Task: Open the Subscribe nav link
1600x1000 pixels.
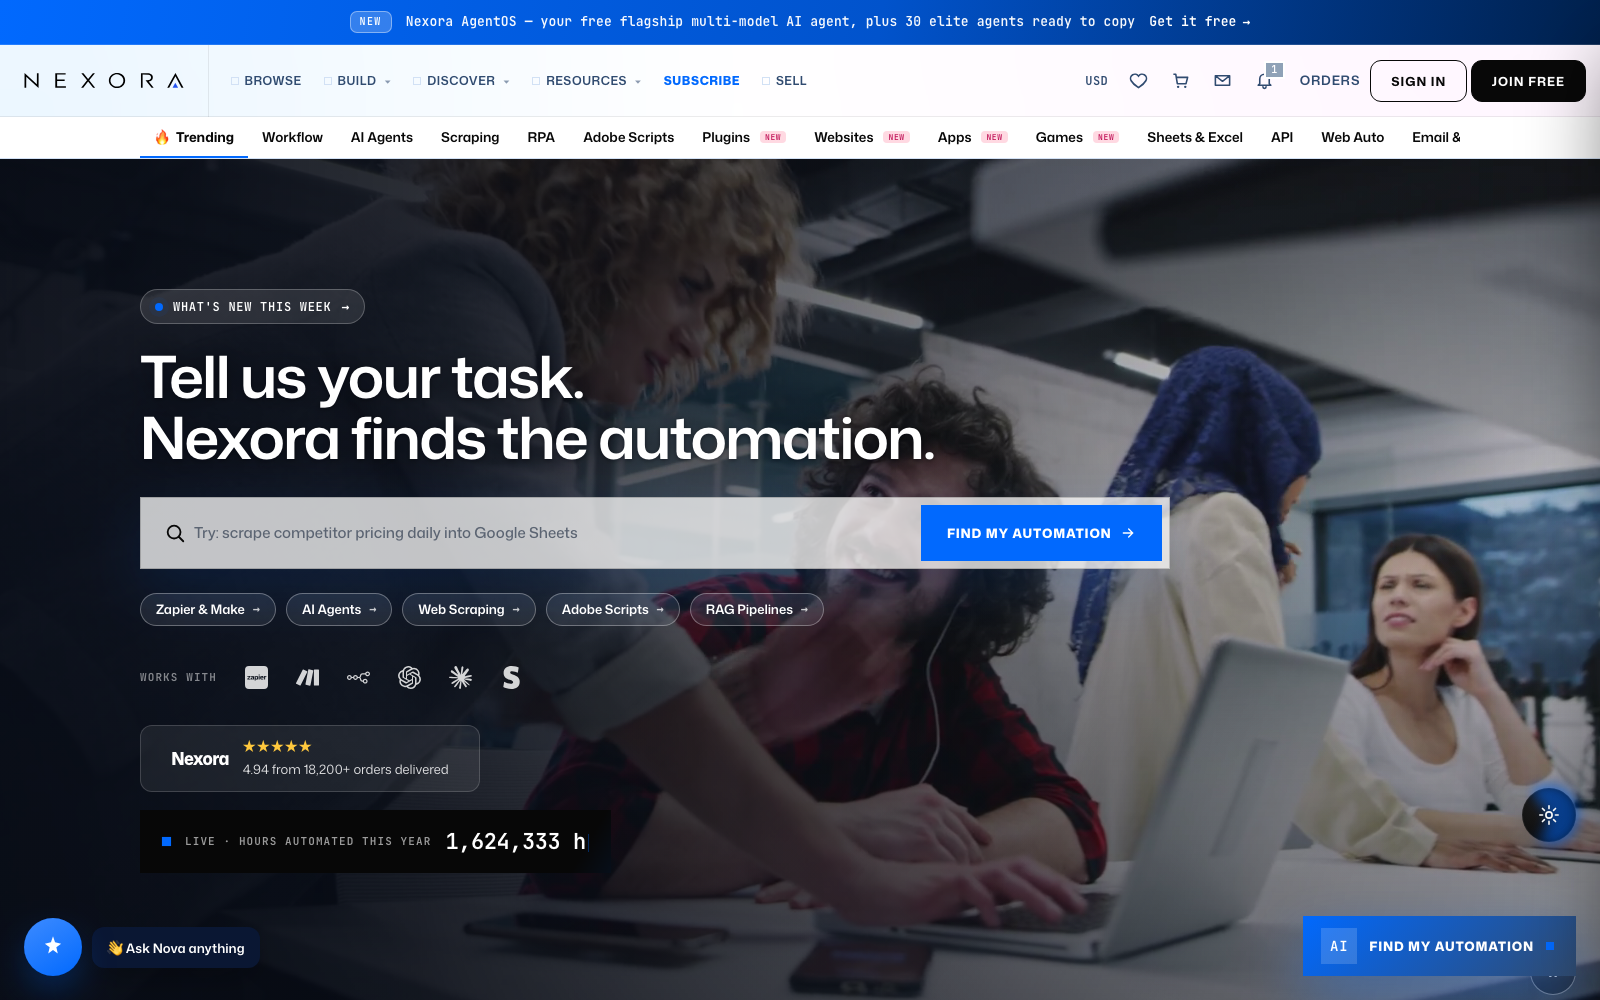Action: tap(701, 81)
